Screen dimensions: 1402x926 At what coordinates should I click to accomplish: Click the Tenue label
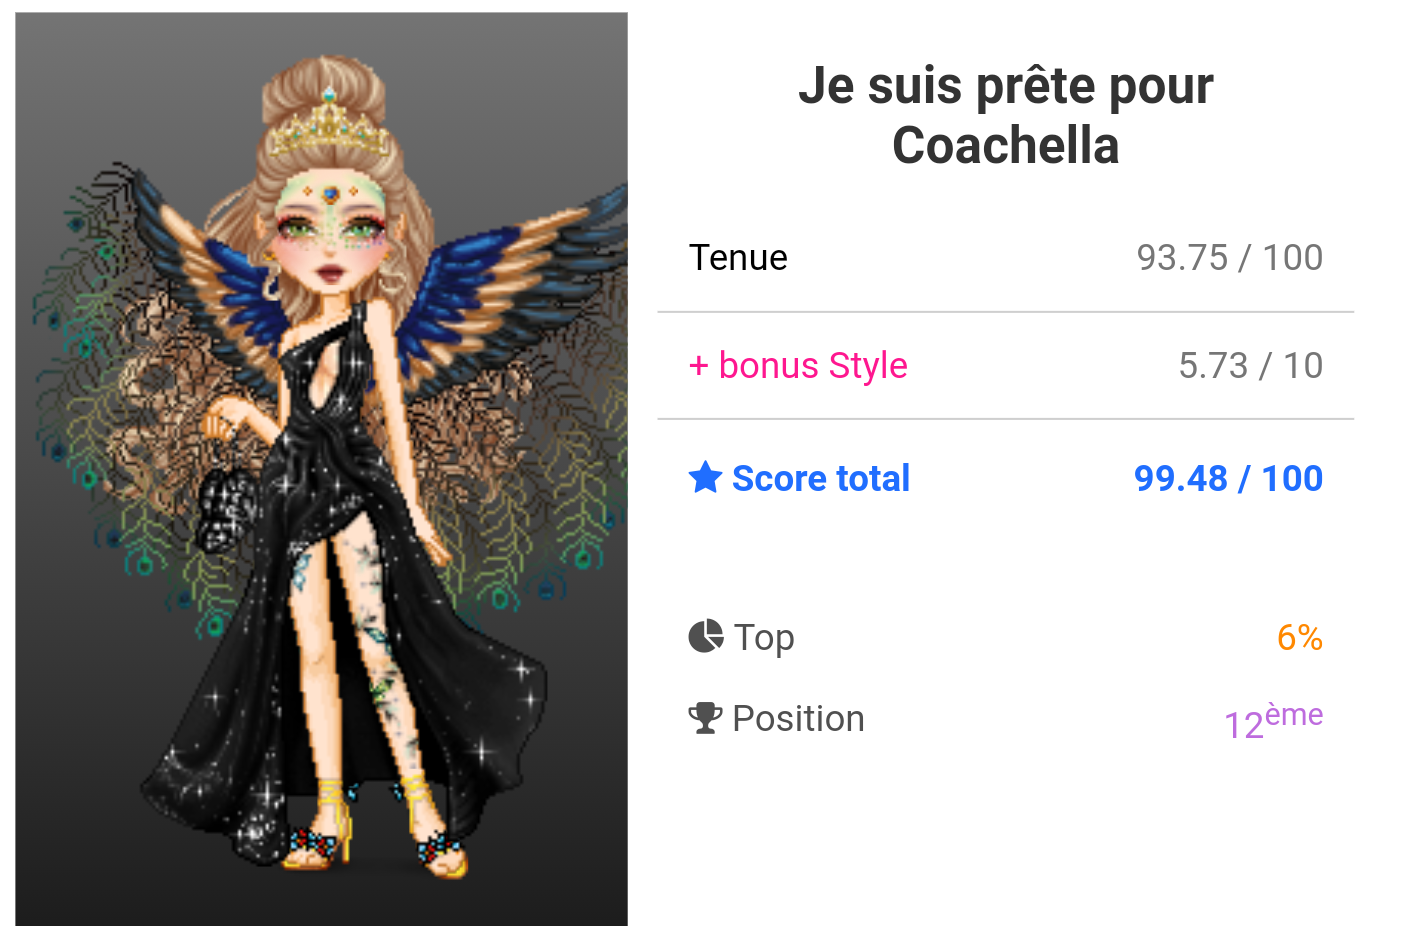pos(738,258)
